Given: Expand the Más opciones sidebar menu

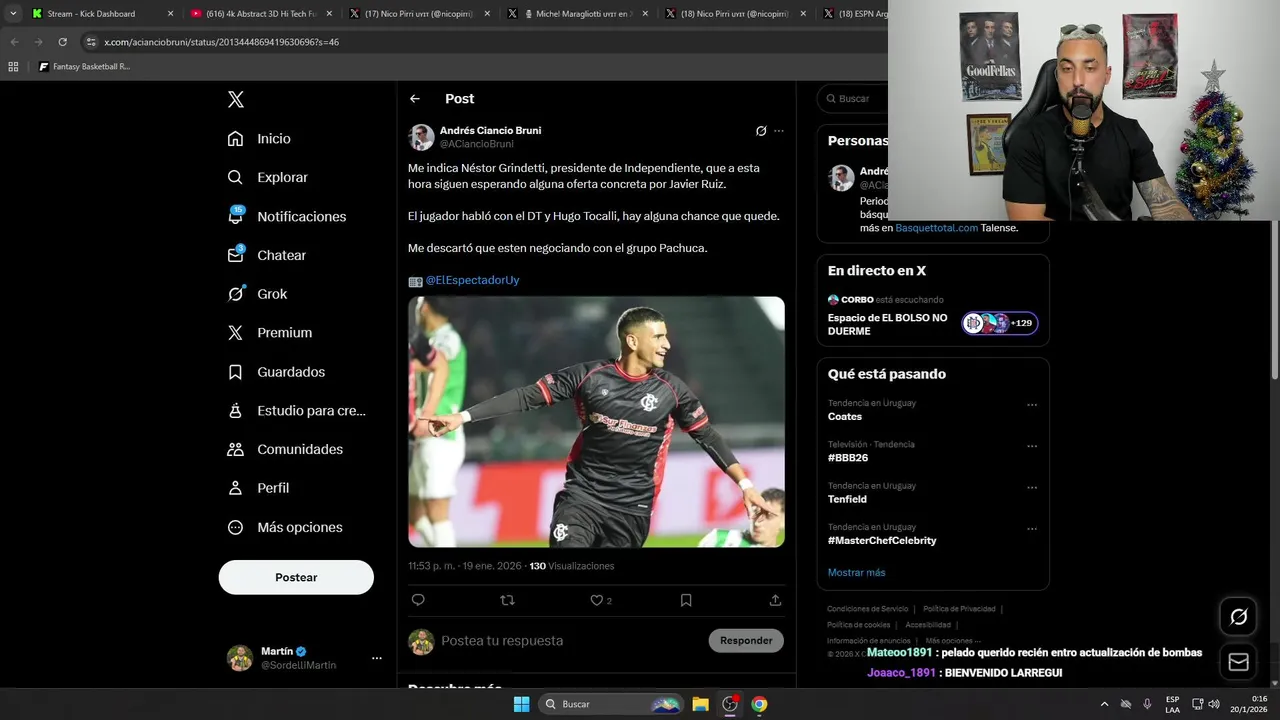Looking at the screenshot, I should pos(285,527).
